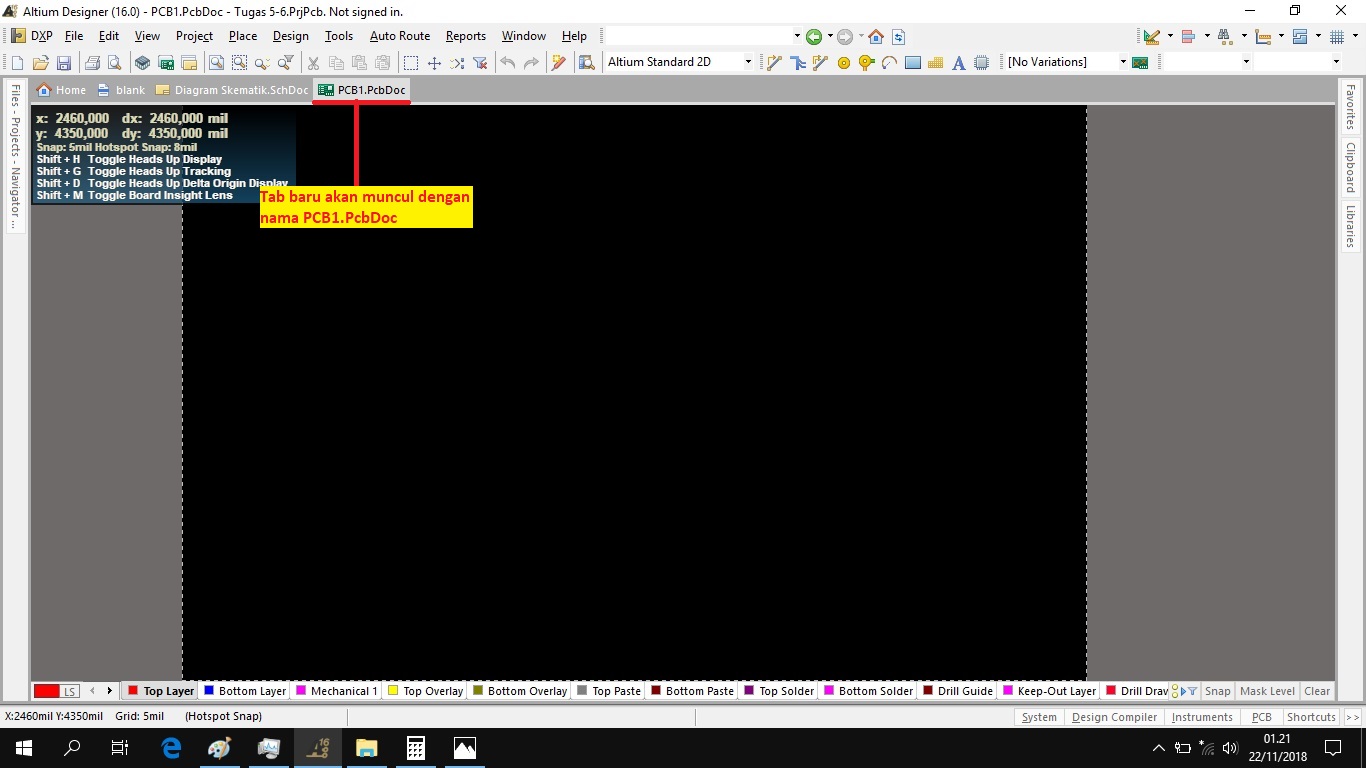Screen dimensions: 1366x768
Task: Click the Mask Level button
Action: click(1267, 691)
